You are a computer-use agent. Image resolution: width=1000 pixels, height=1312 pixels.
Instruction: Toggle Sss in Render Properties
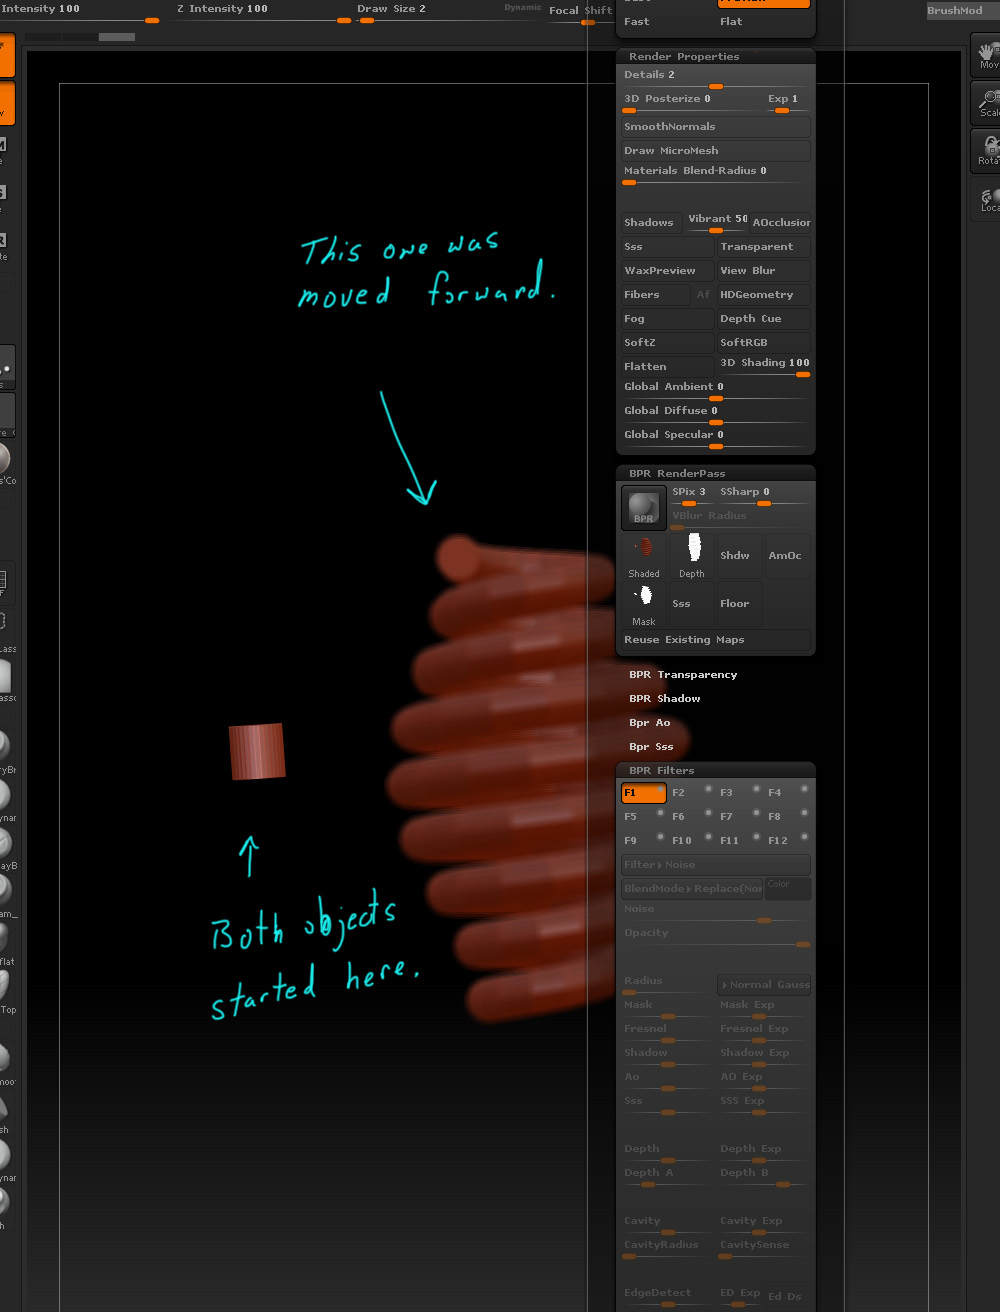point(668,247)
